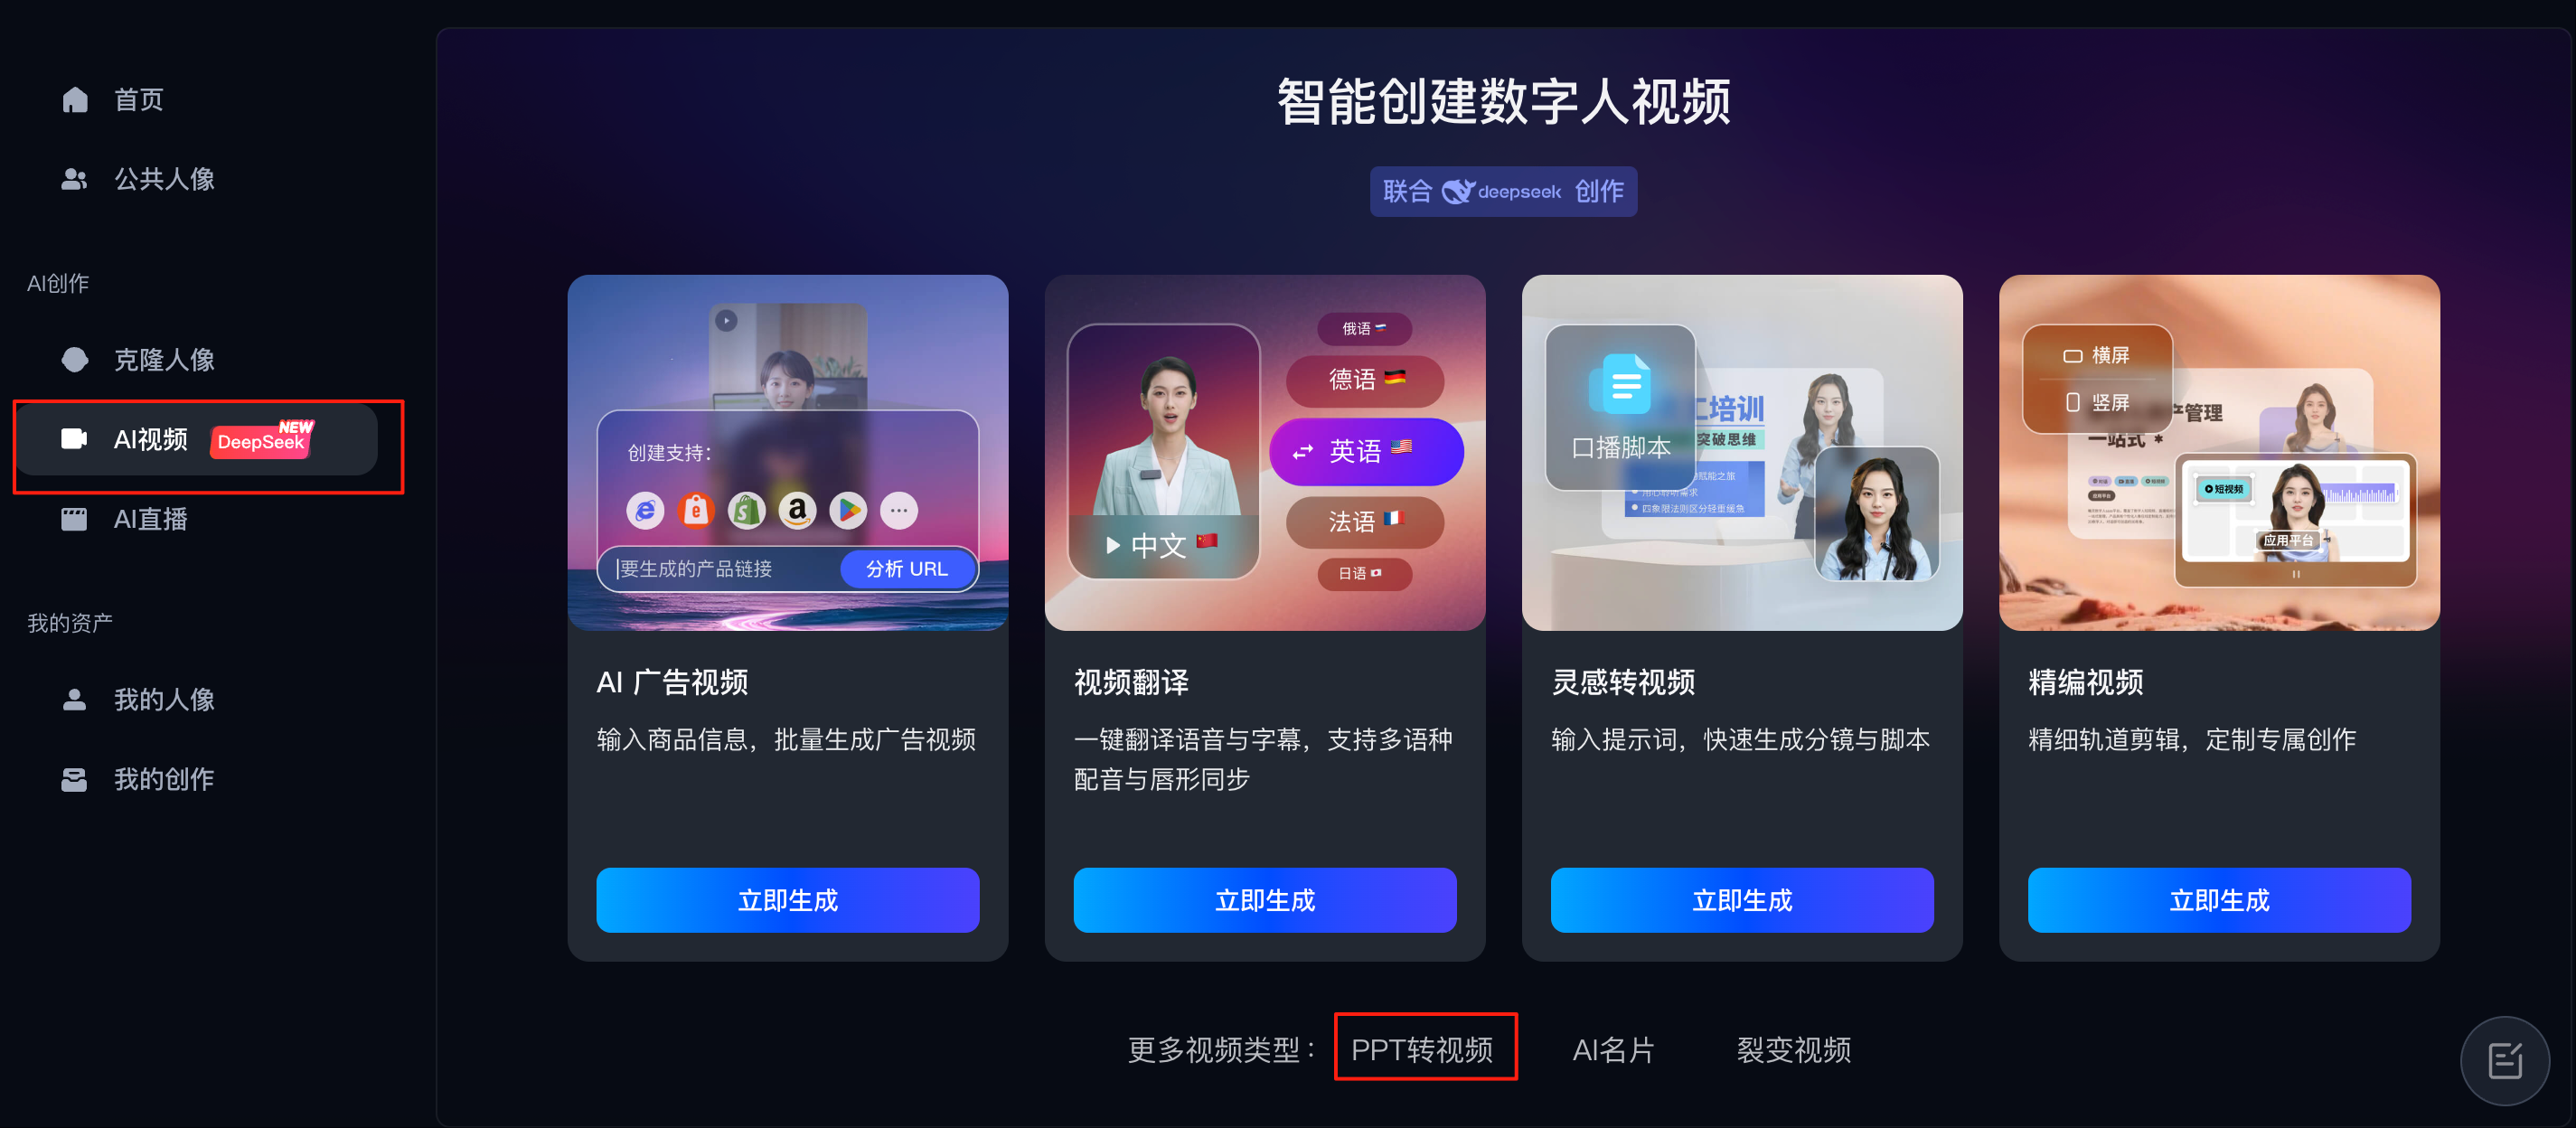Open the feedback note icon at bottom right
This screenshot has width=2576, height=1128.
tap(2504, 1060)
